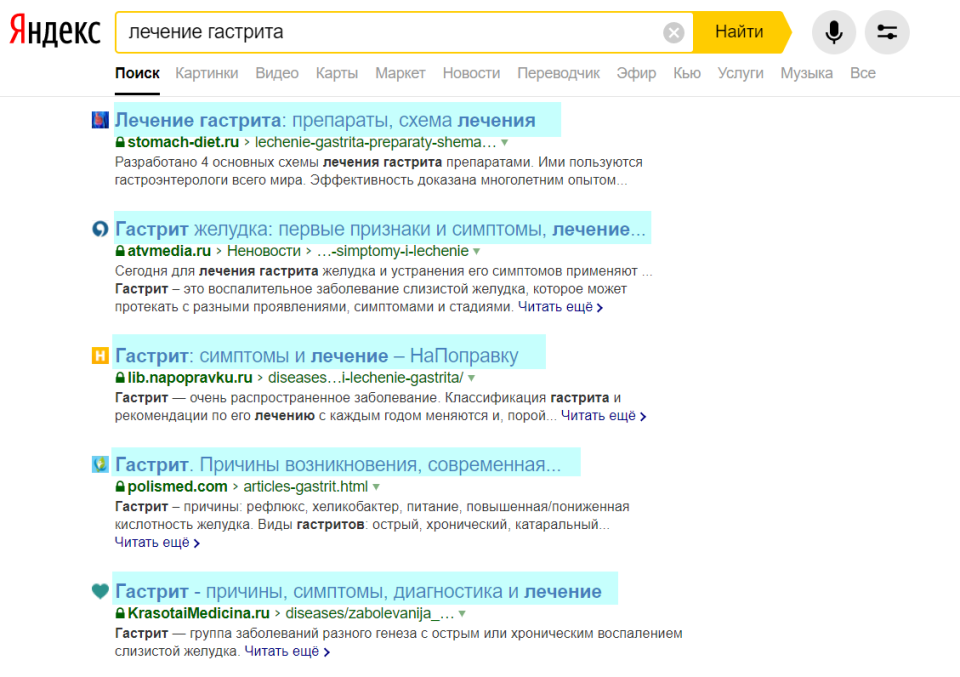
Task: Click 'Читать ещё' in the polismed.com snippet
Action: tap(157, 542)
